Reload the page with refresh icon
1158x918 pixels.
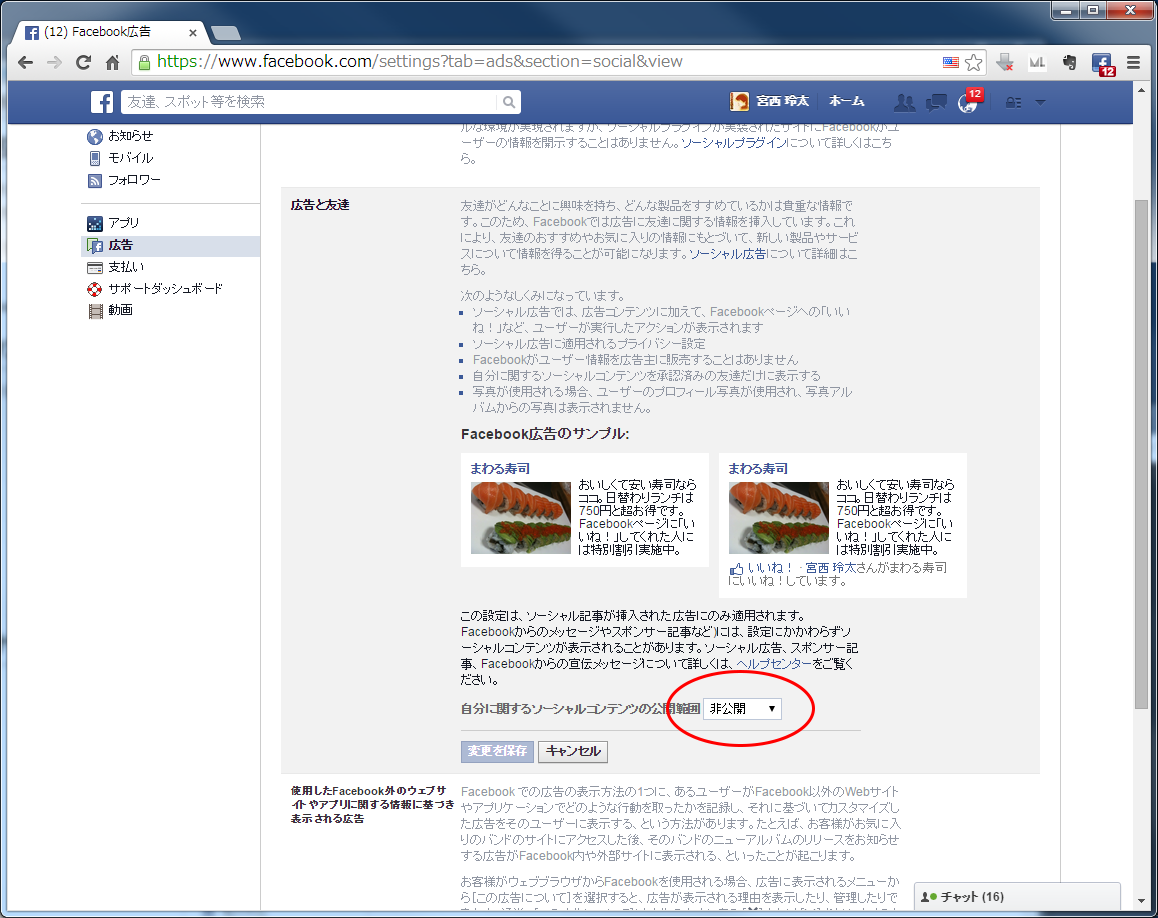pyautogui.click(x=83, y=63)
